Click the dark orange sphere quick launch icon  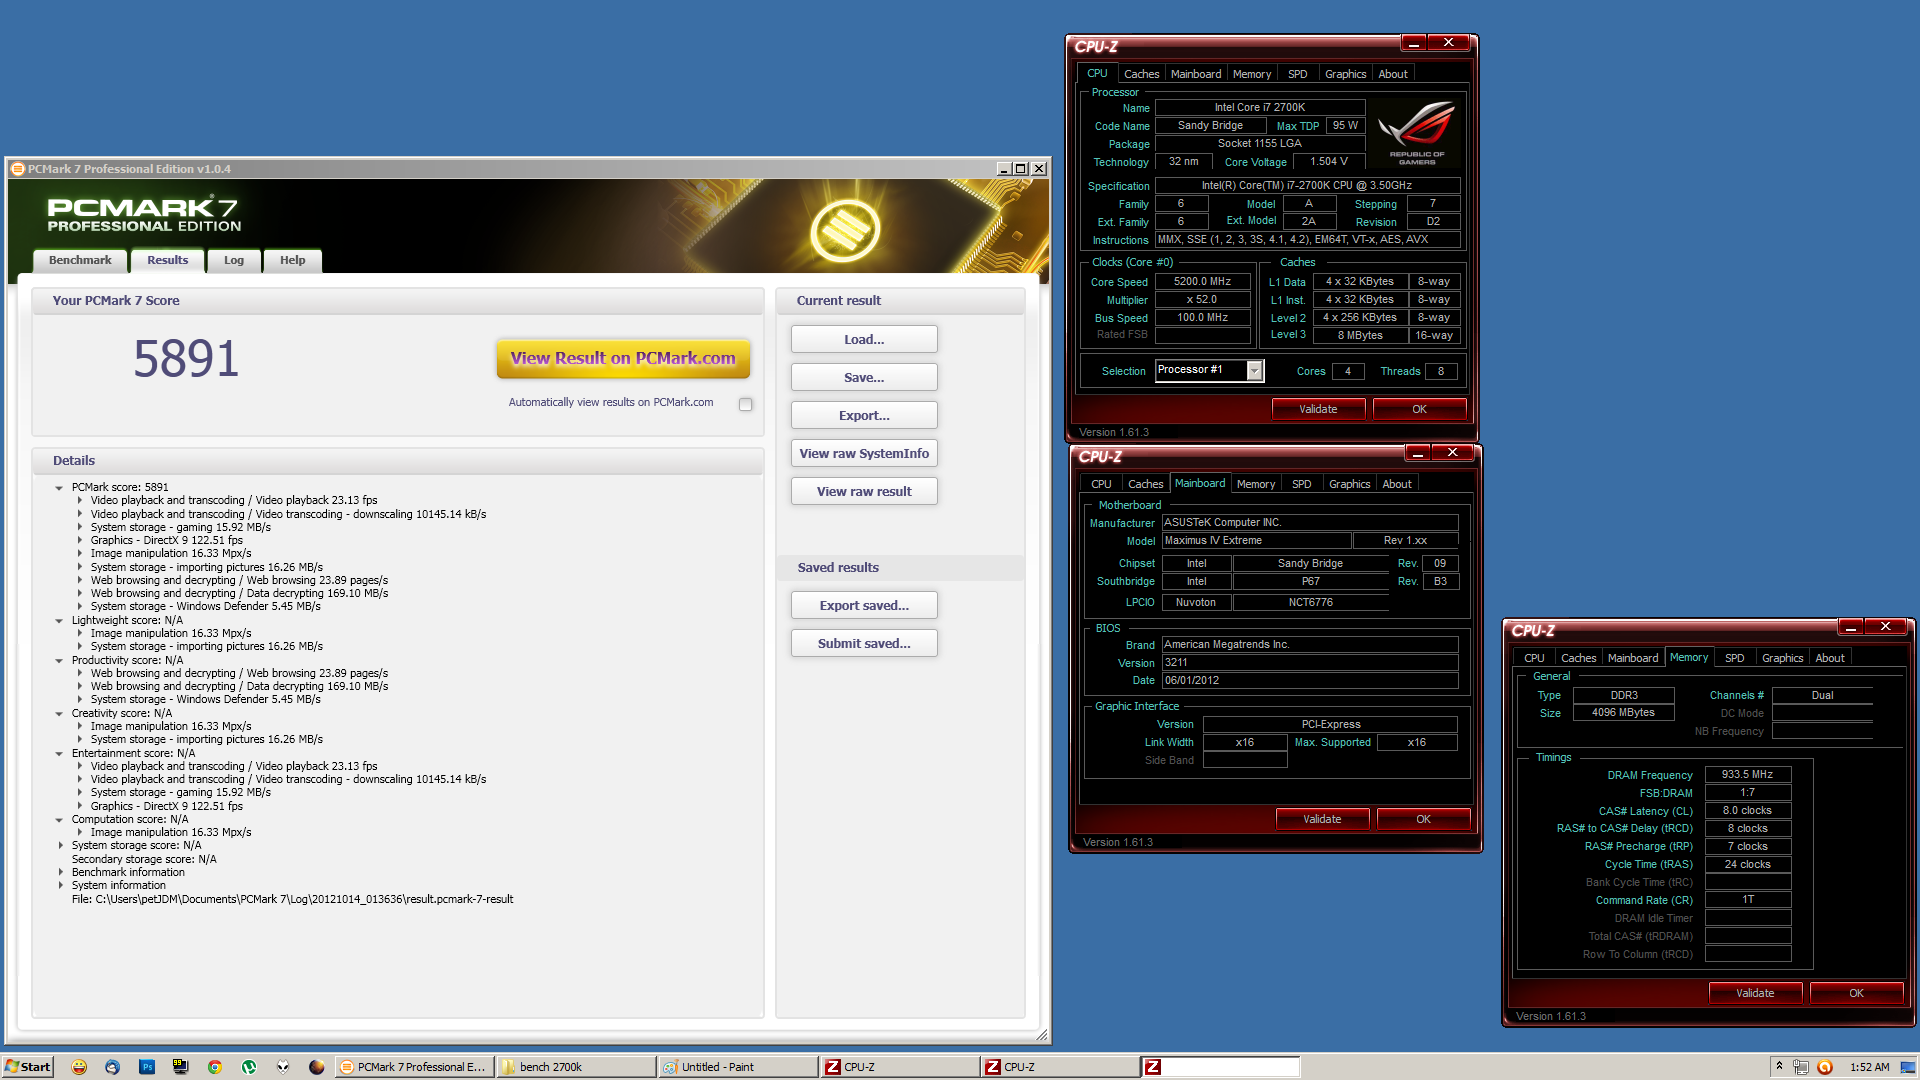tap(316, 1067)
